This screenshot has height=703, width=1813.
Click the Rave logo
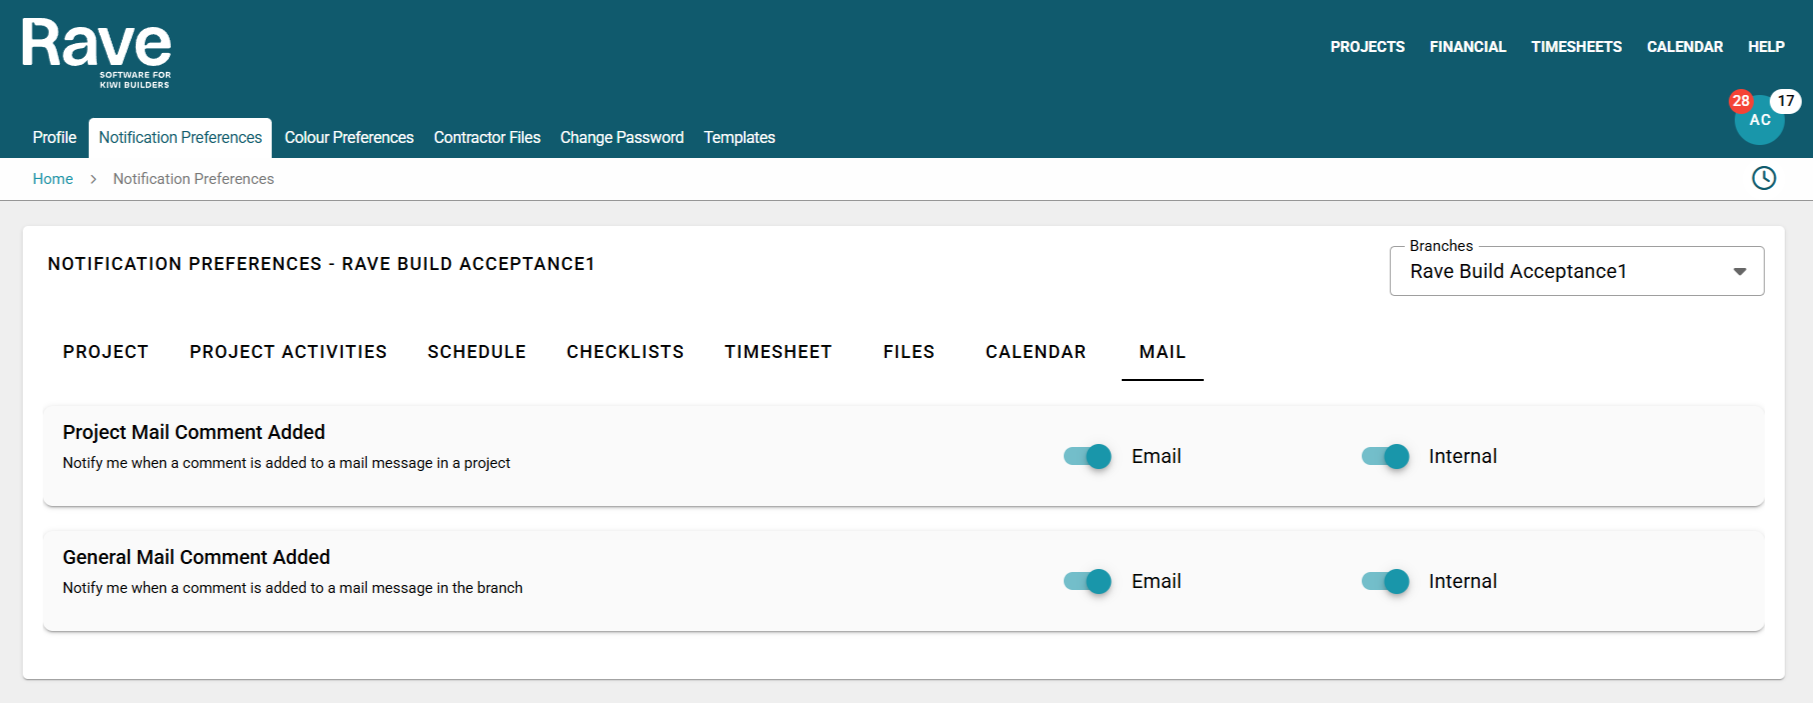click(97, 54)
